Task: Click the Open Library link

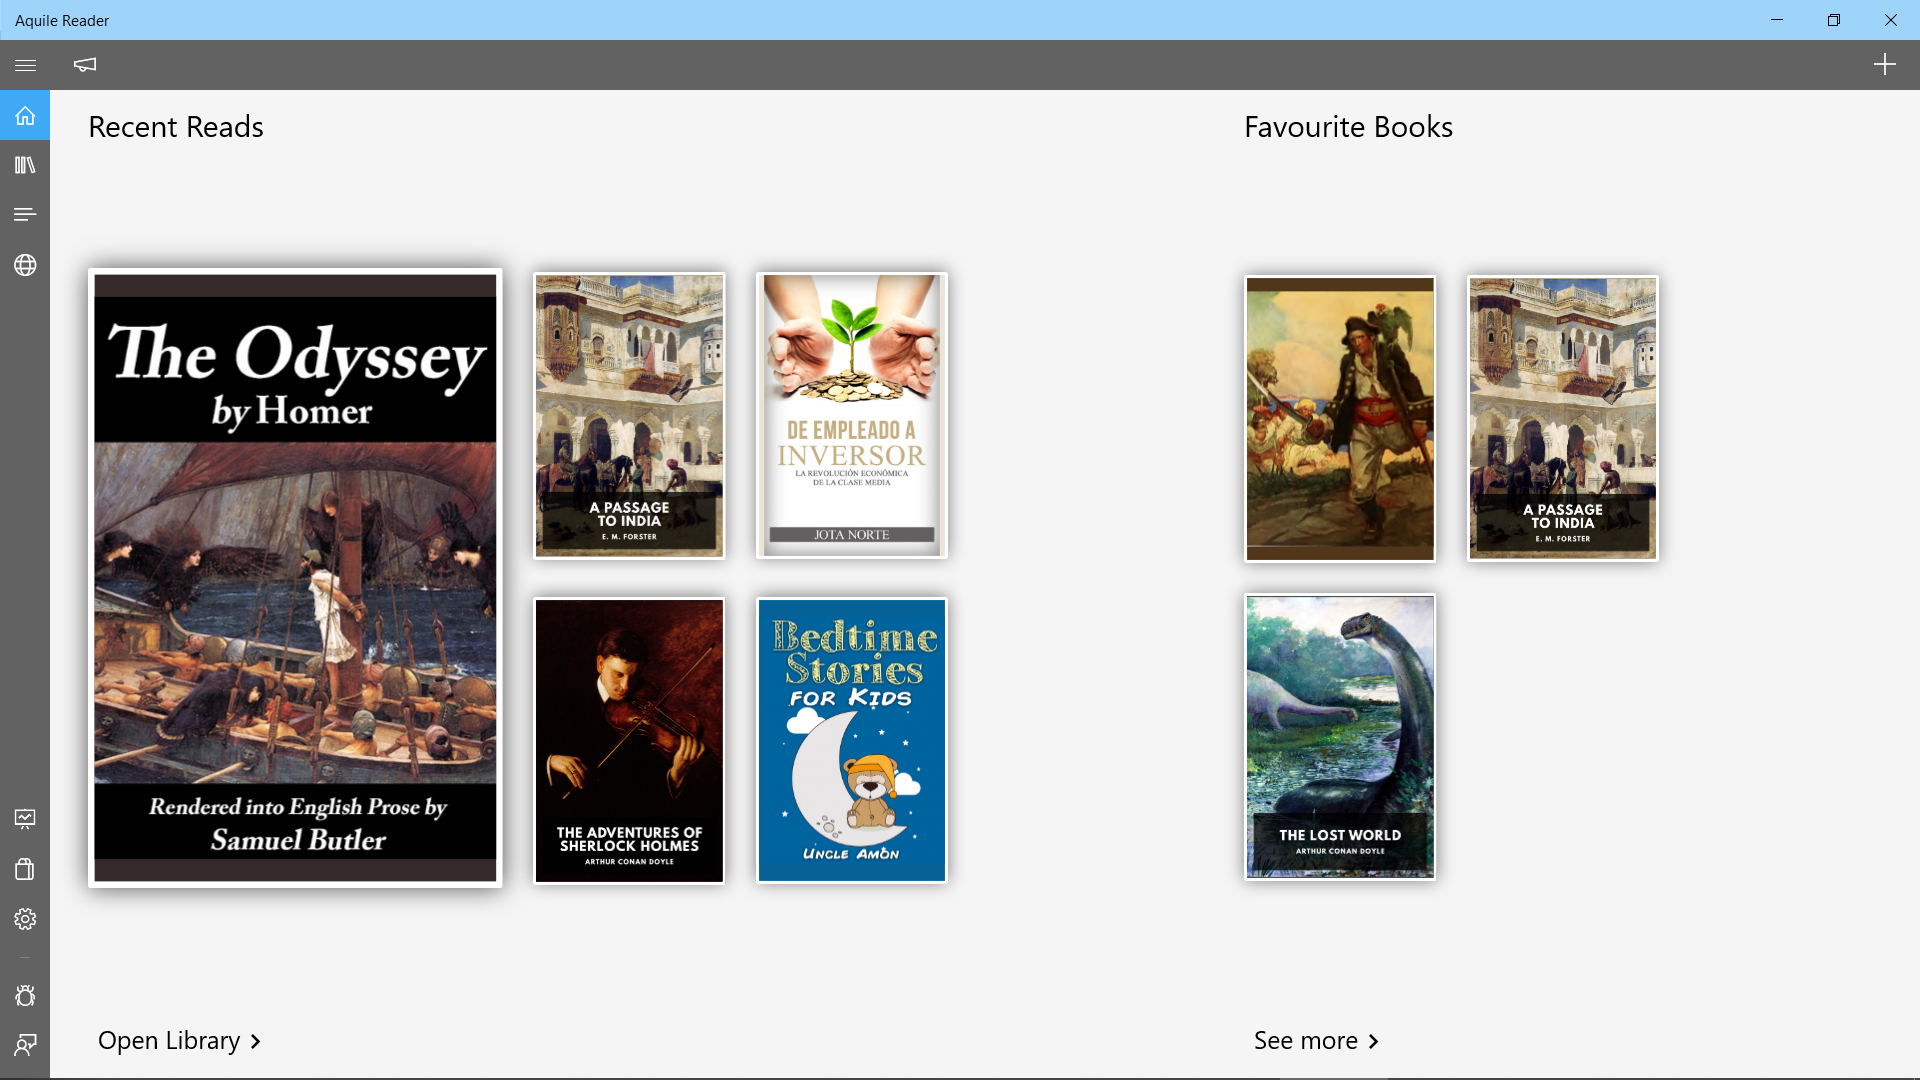Action: click(180, 1041)
